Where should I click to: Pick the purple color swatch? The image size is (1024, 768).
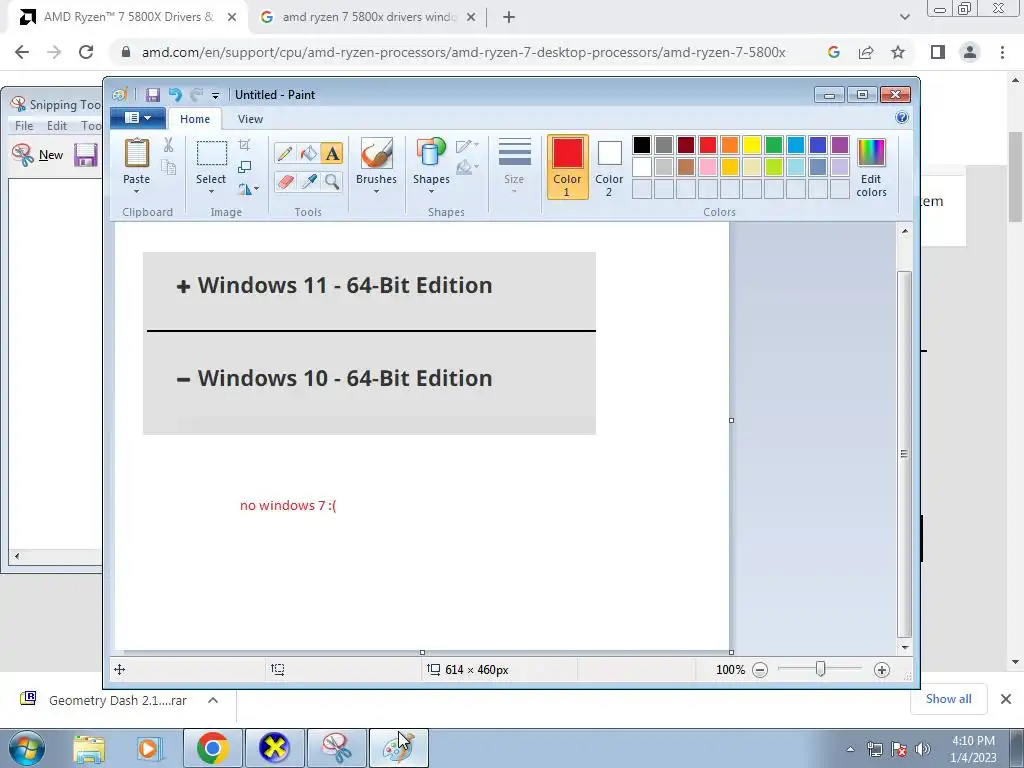[840, 145]
